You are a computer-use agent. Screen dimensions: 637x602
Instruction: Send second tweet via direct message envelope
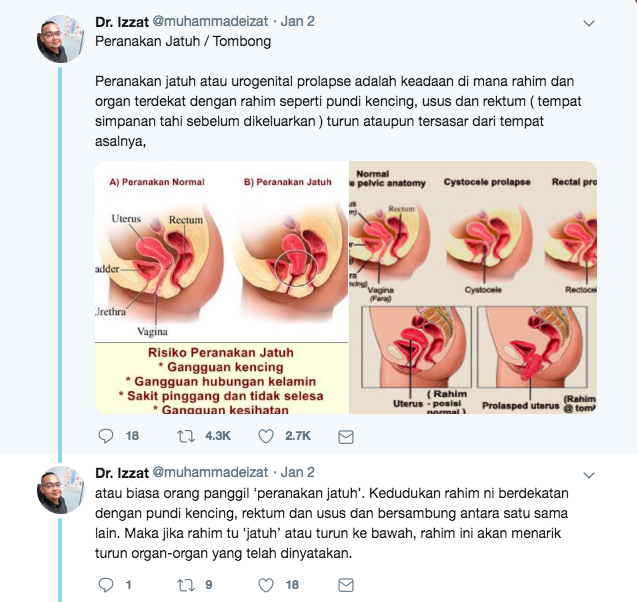pyautogui.click(x=346, y=585)
